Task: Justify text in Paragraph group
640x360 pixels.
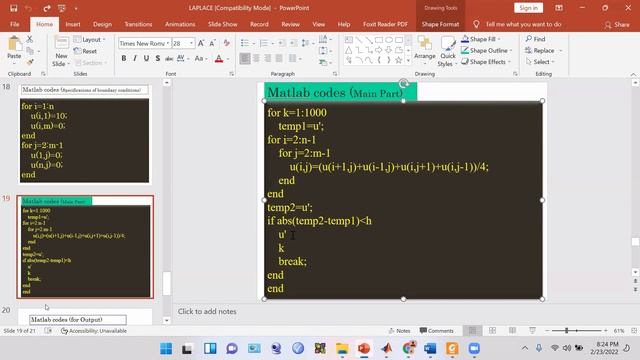Action: click(279, 59)
